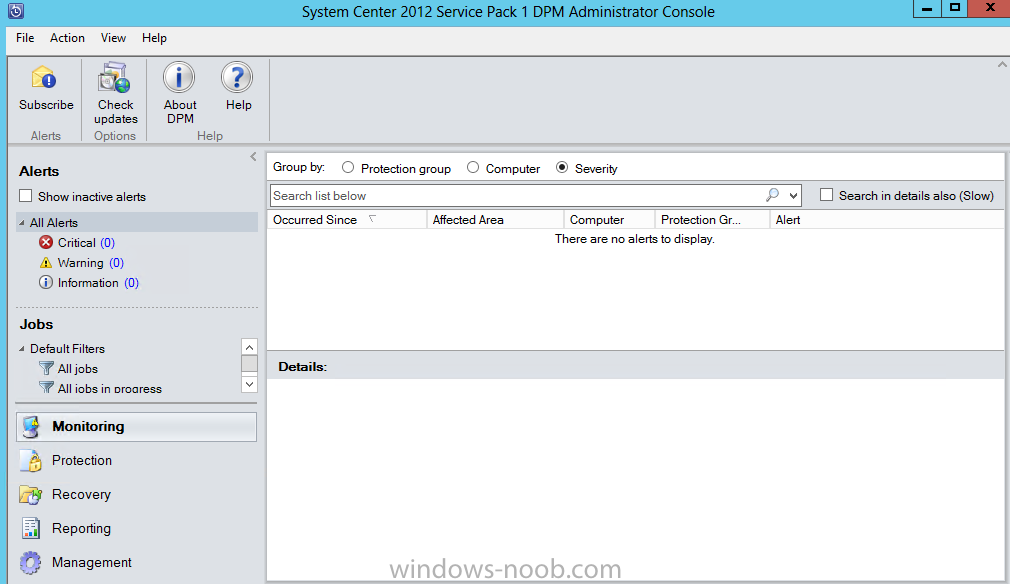The image size is (1010, 584).
Task: Check Search in details also (Slow)
Action: (826, 194)
